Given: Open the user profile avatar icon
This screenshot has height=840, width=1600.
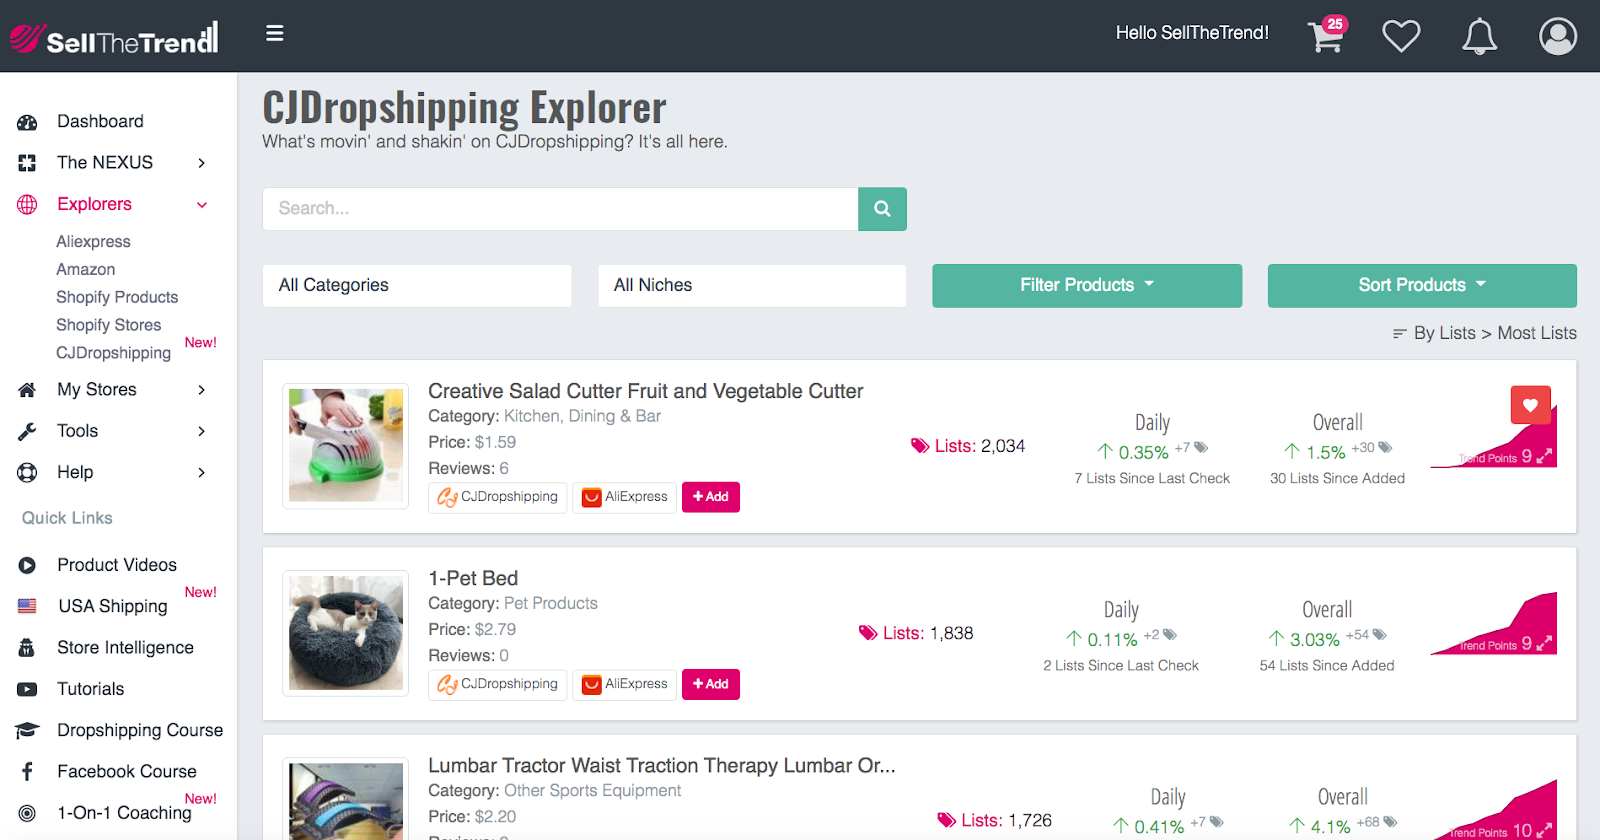Looking at the screenshot, I should point(1558,36).
